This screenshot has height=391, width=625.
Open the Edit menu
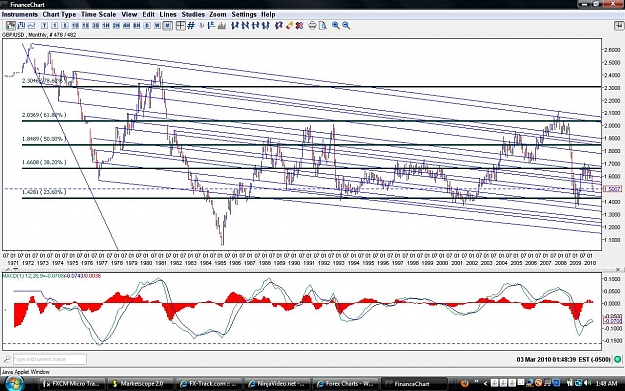pos(149,14)
